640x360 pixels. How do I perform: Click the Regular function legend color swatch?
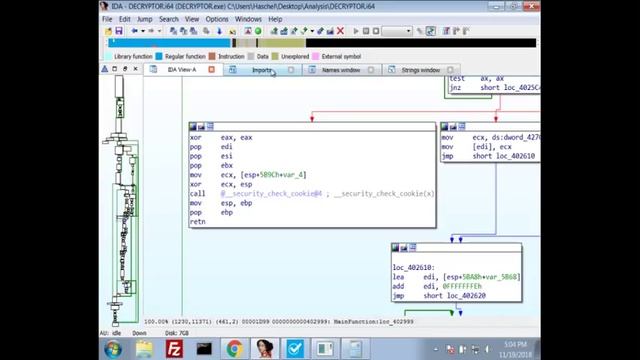[159, 56]
